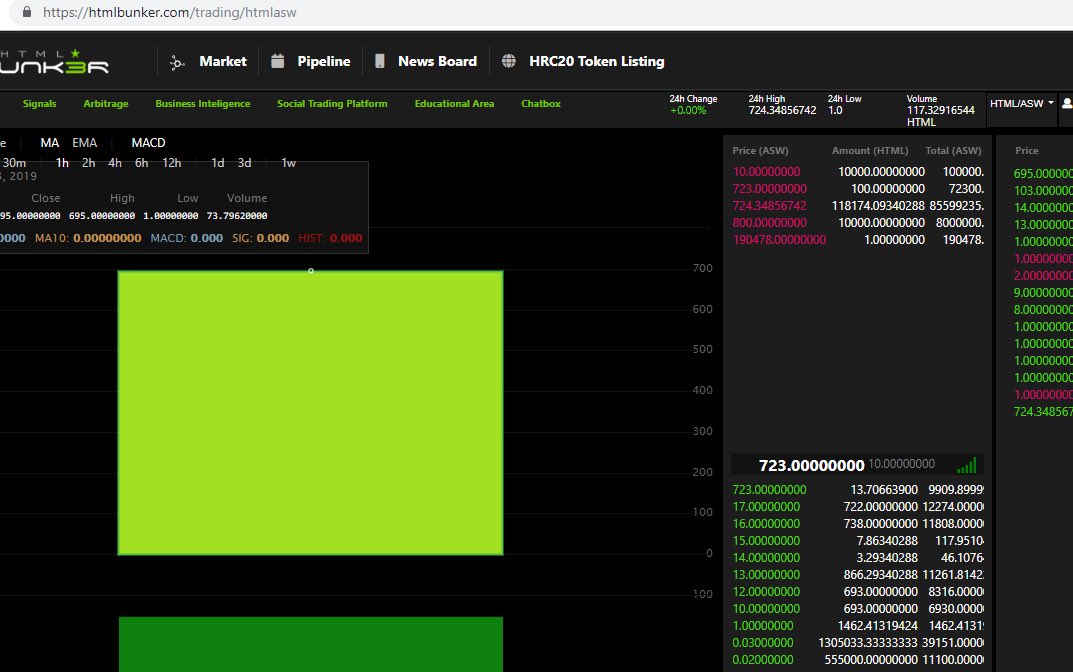Click the Market network icon
This screenshot has width=1073, height=672.
click(x=177, y=62)
